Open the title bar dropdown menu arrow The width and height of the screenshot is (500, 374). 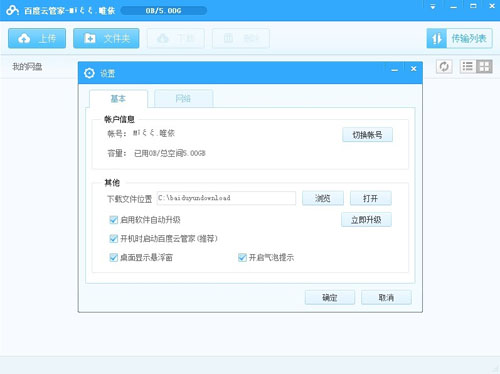click(x=433, y=7)
